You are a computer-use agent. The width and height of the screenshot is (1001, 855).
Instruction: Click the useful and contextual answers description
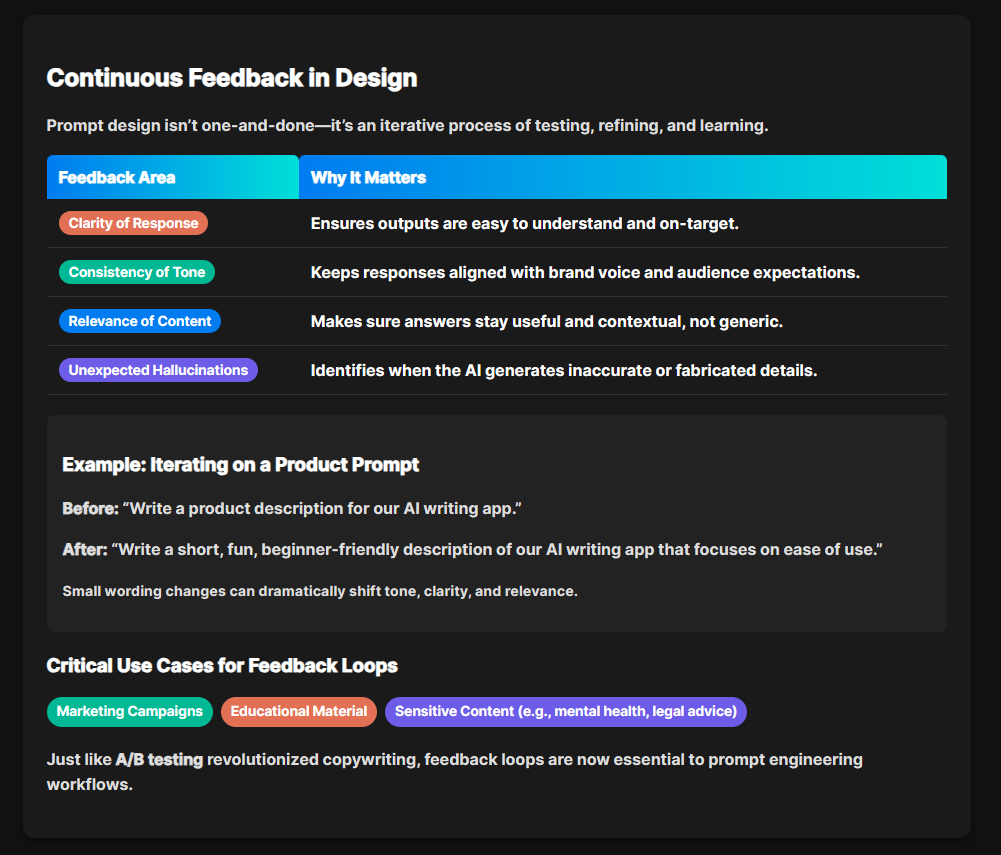tap(546, 322)
